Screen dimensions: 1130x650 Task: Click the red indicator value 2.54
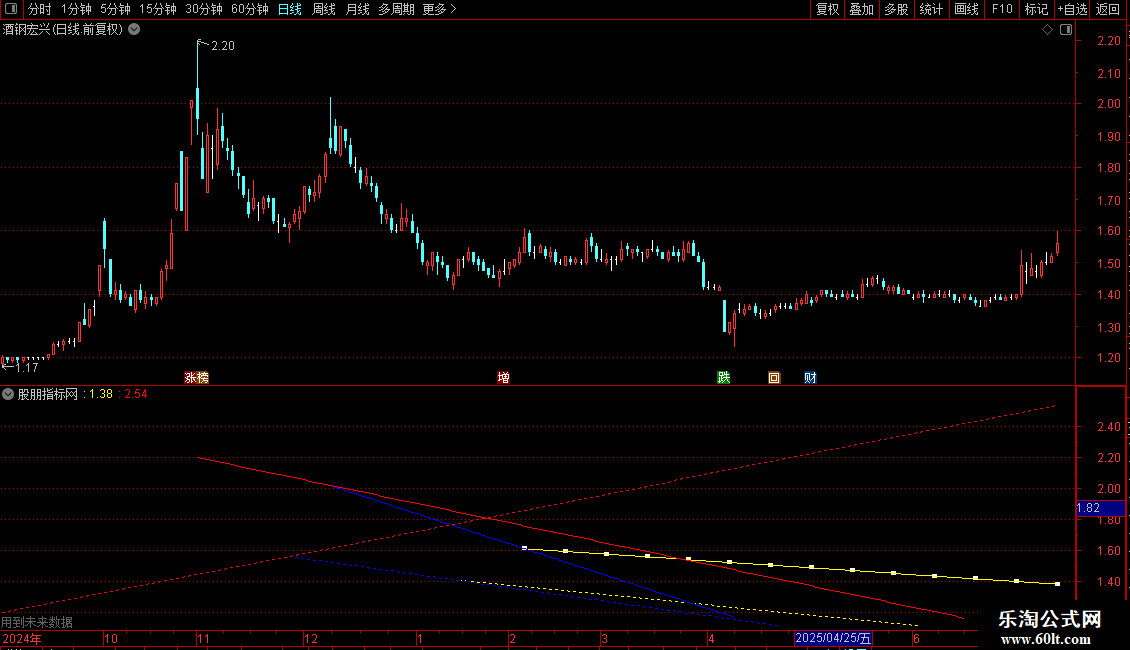(x=136, y=394)
